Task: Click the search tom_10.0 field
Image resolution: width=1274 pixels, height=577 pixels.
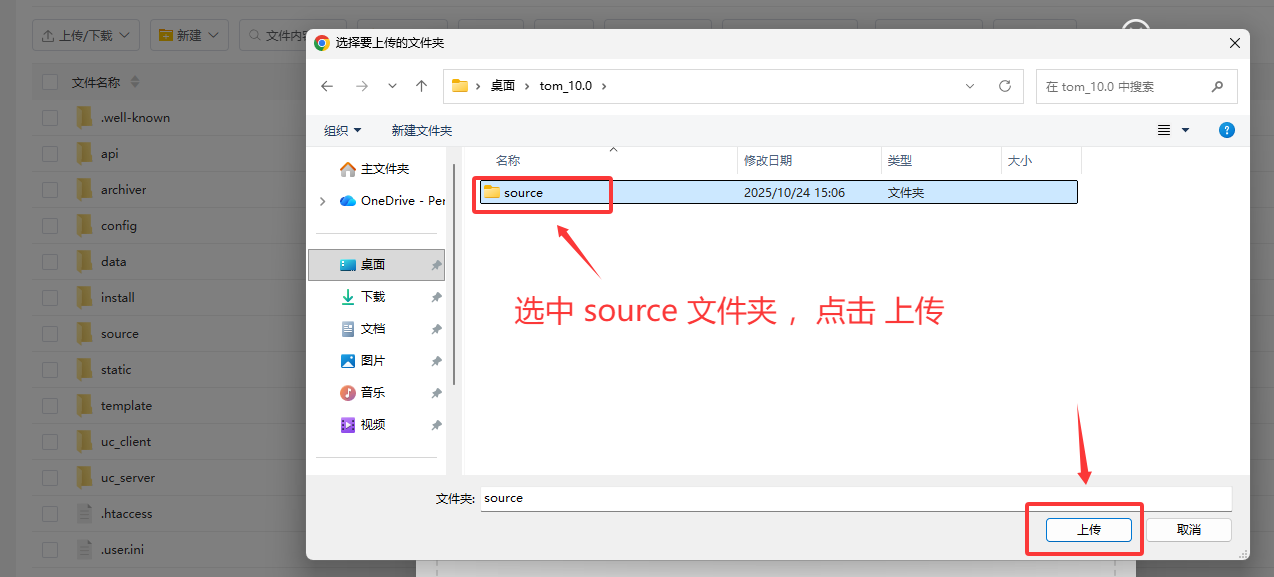Action: (x=1124, y=87)
